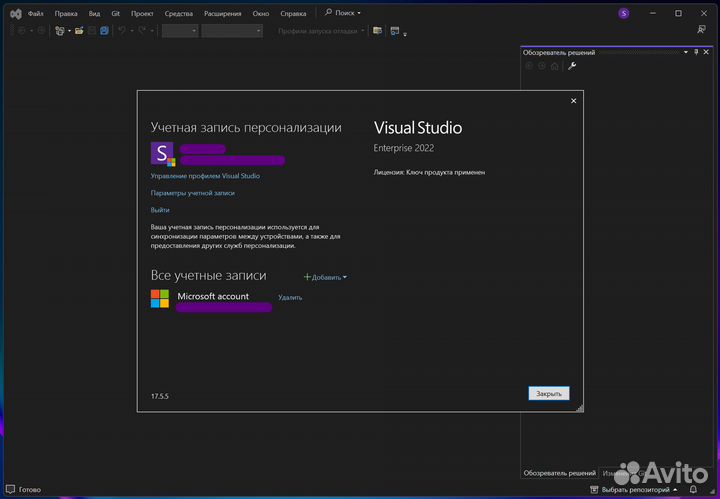Click the home icon in Solution Explorer
Screen dimensions: 720x499
555,66
